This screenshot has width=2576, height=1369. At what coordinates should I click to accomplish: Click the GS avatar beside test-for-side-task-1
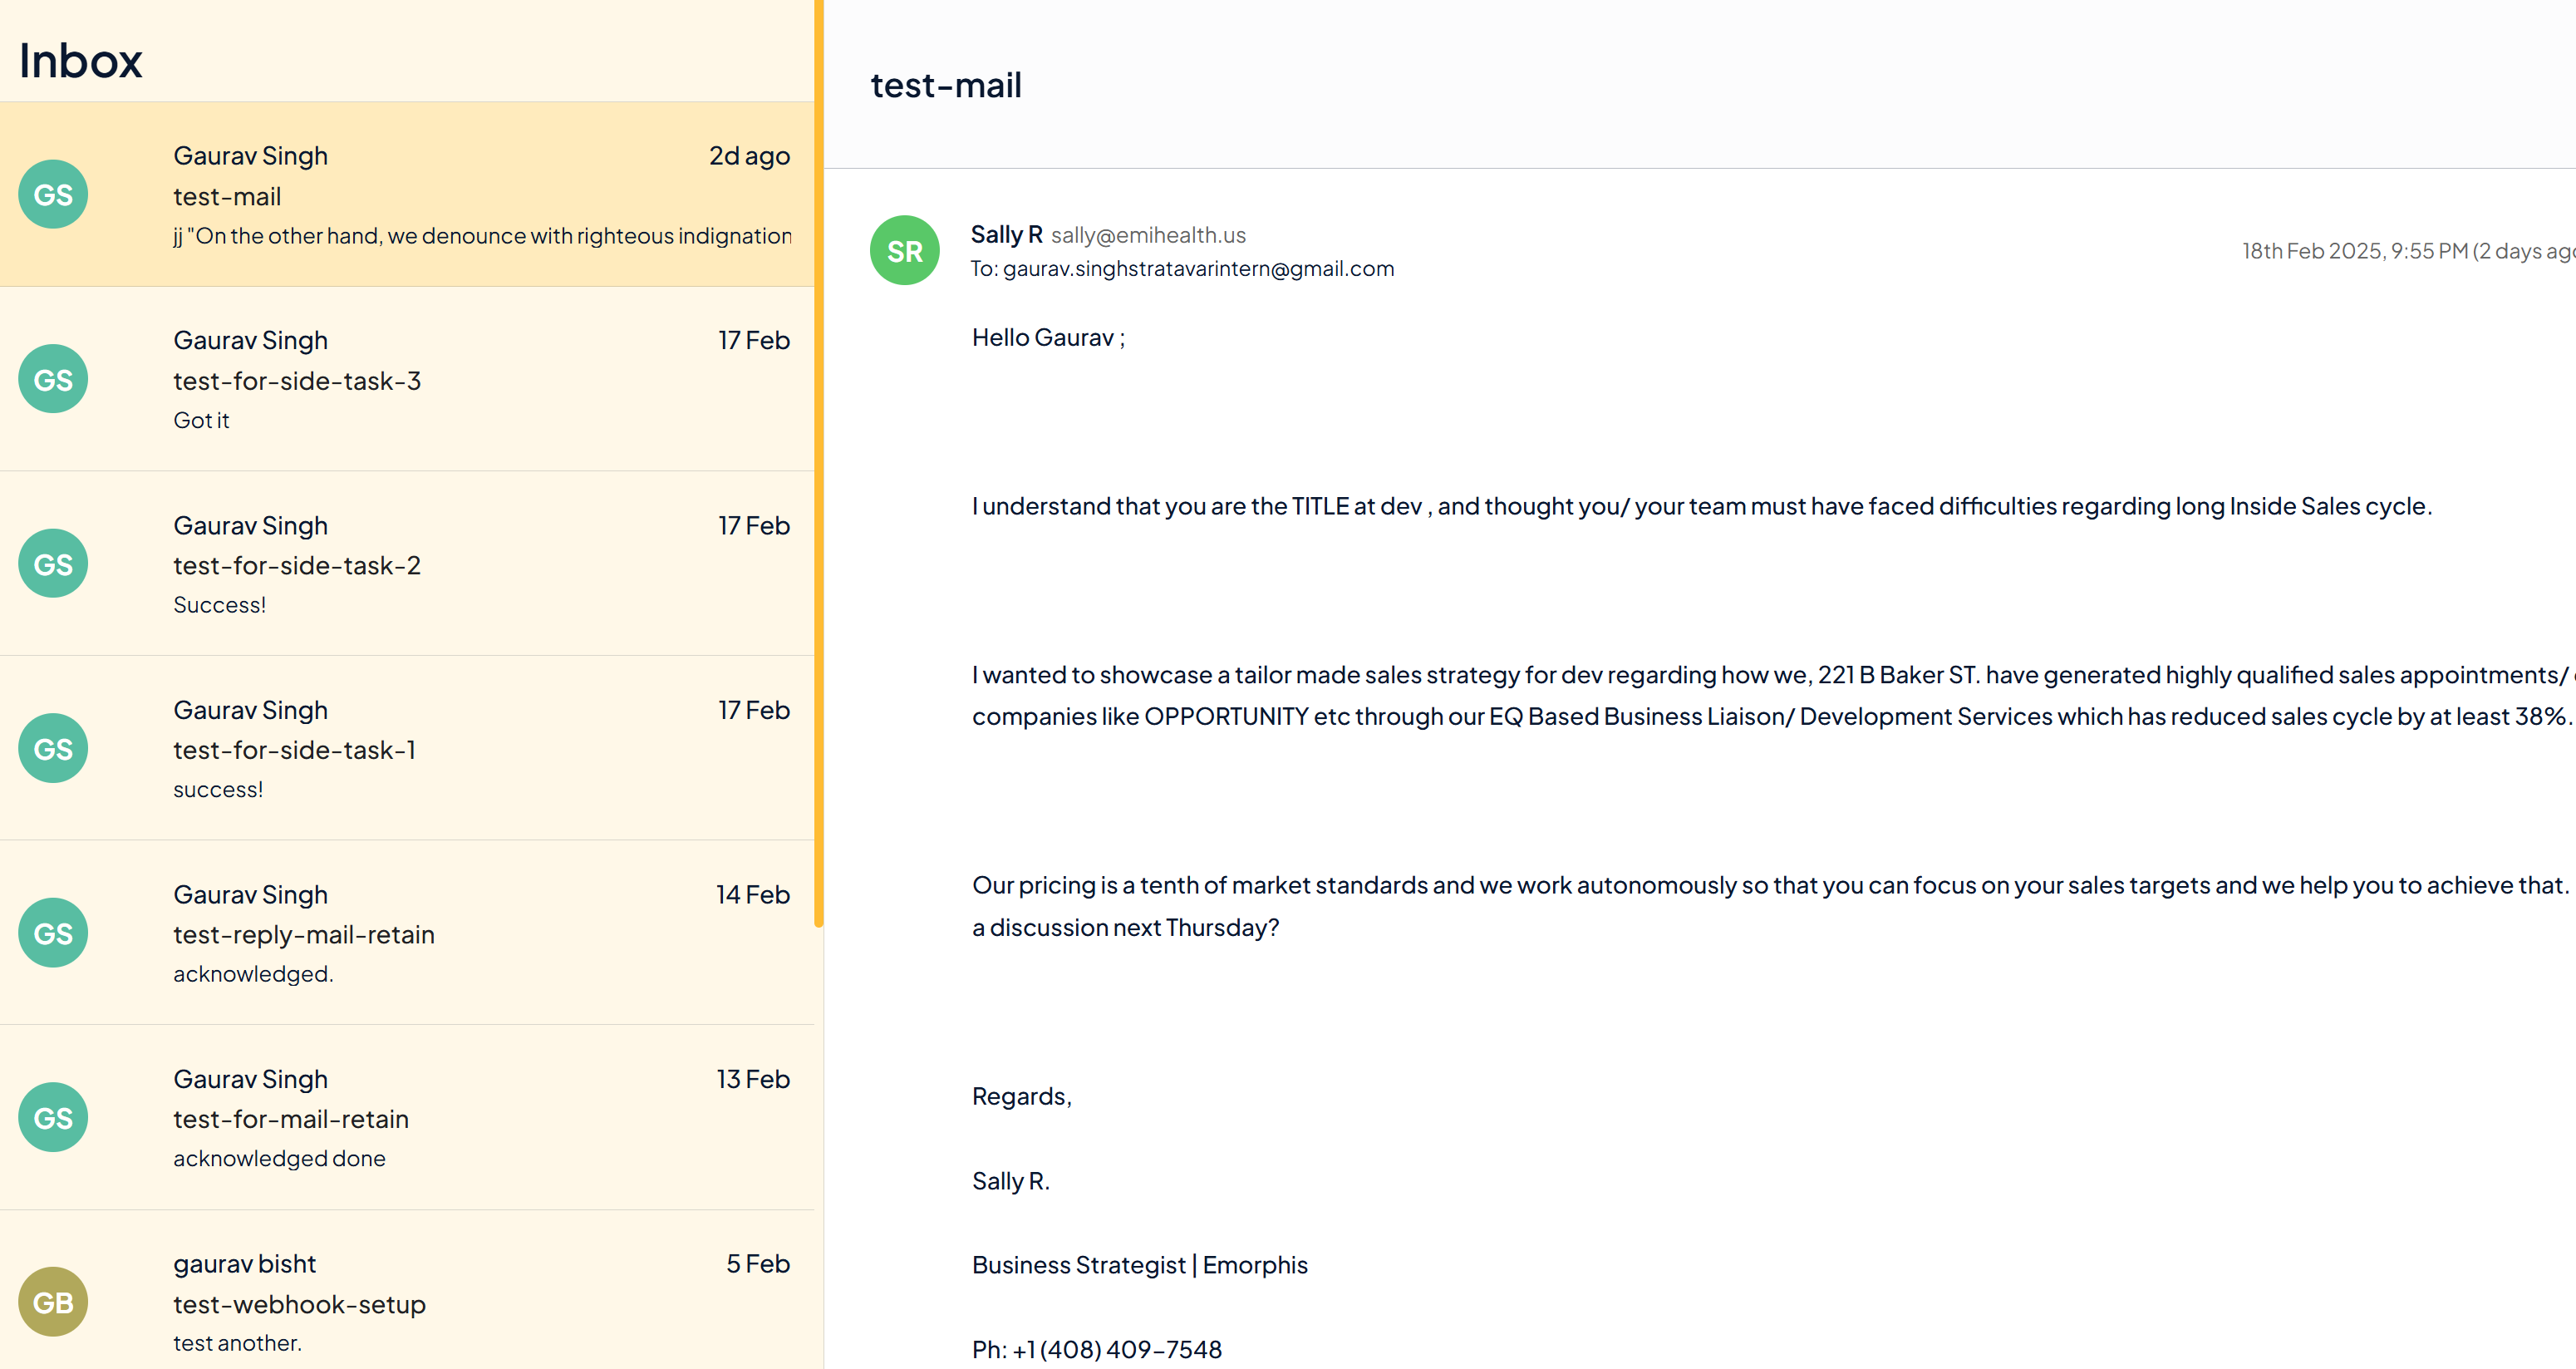pos(53,748)
